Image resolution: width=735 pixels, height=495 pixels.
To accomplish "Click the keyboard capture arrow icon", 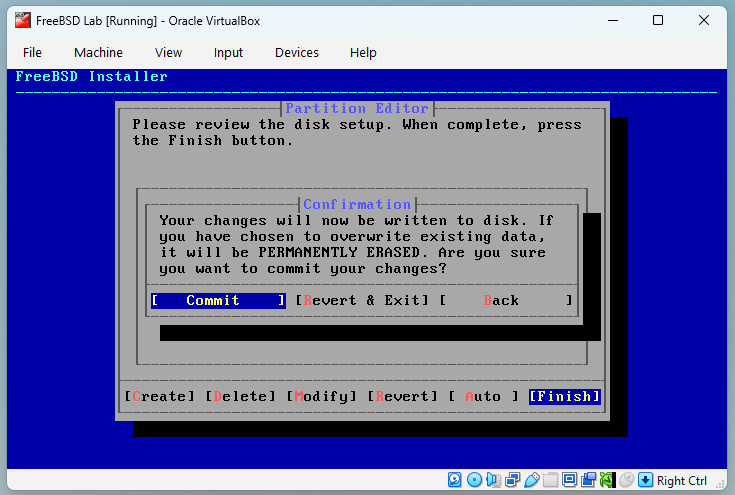I will (x=645, y=480).
